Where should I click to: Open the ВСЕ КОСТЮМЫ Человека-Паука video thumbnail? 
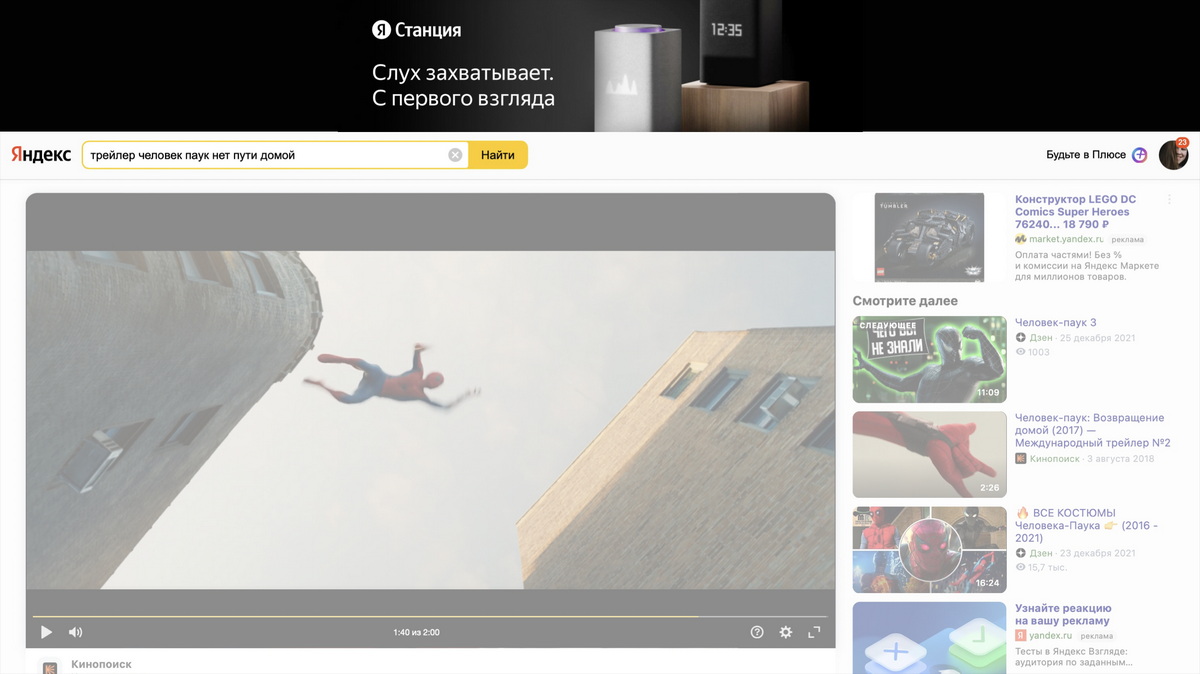[x=929, y=550]
